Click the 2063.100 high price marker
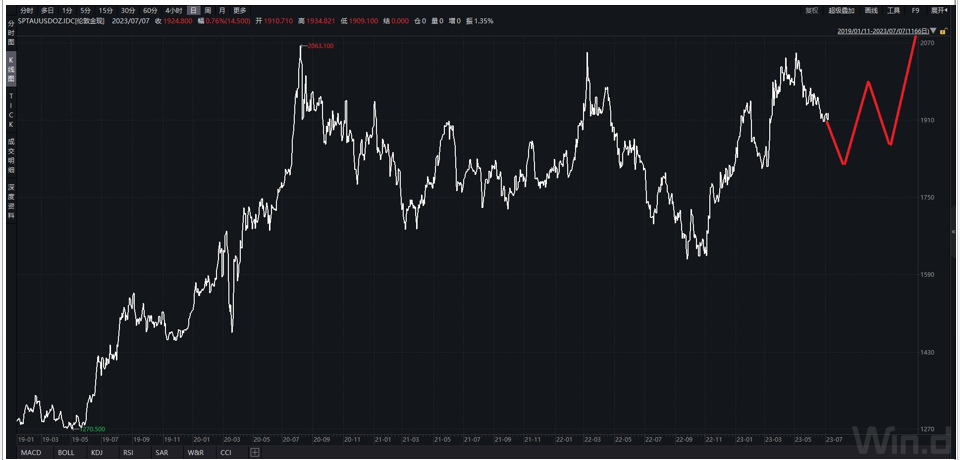The width and height of the screenshot is (960, 460). (x=319, y=46)
